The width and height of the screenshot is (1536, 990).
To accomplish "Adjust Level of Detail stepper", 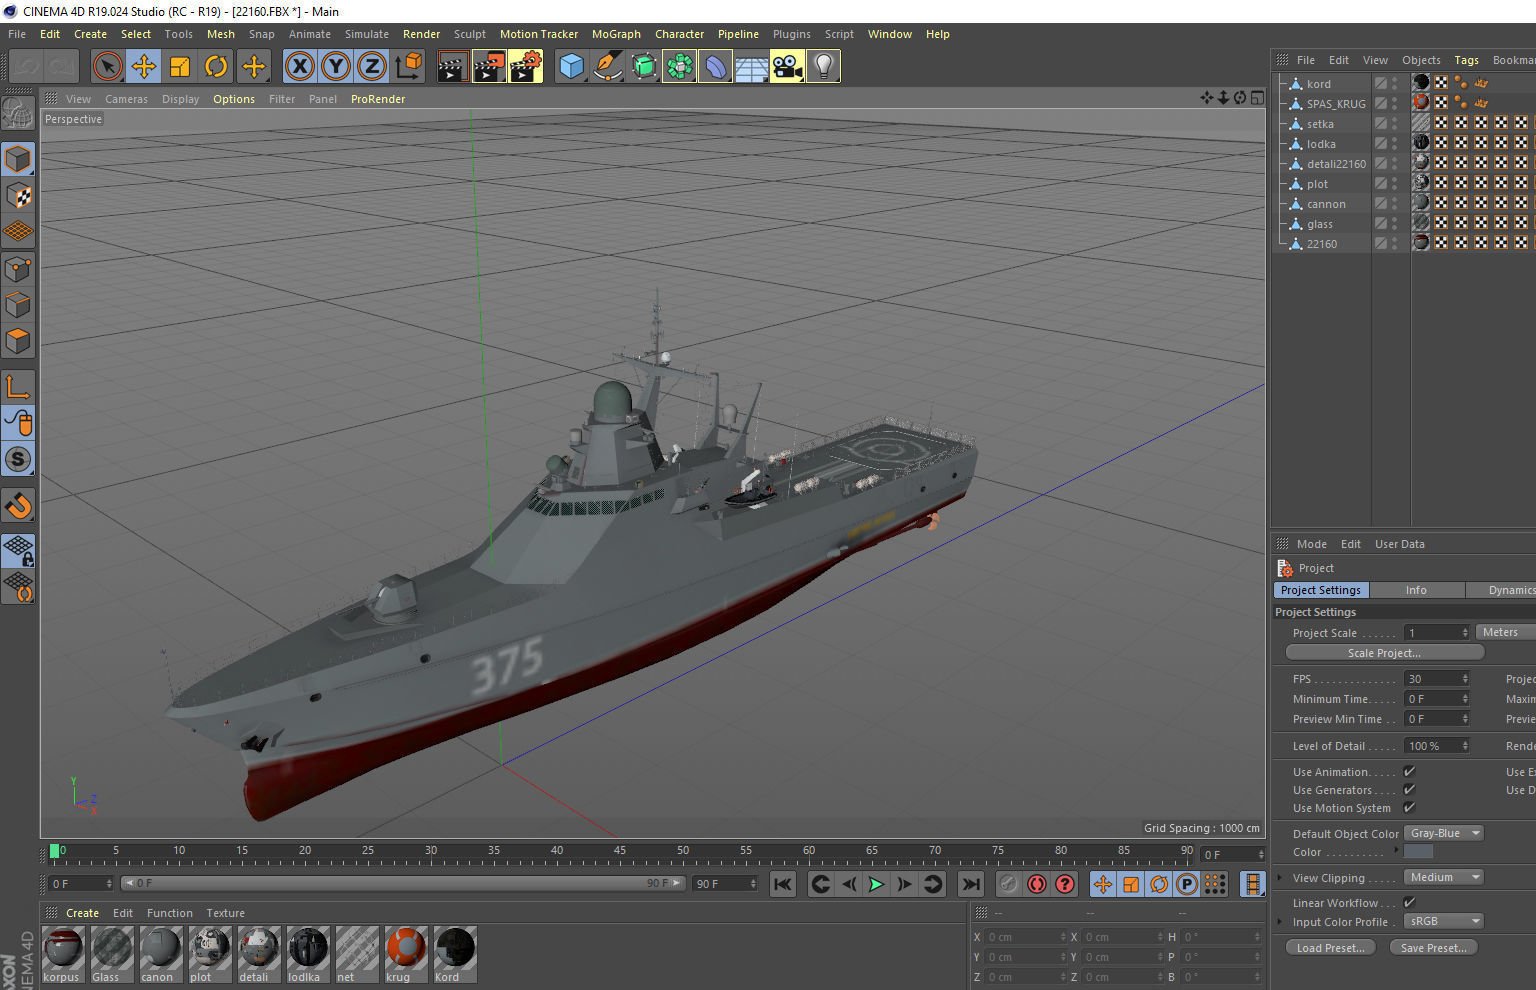I will tap(1465, 746).
